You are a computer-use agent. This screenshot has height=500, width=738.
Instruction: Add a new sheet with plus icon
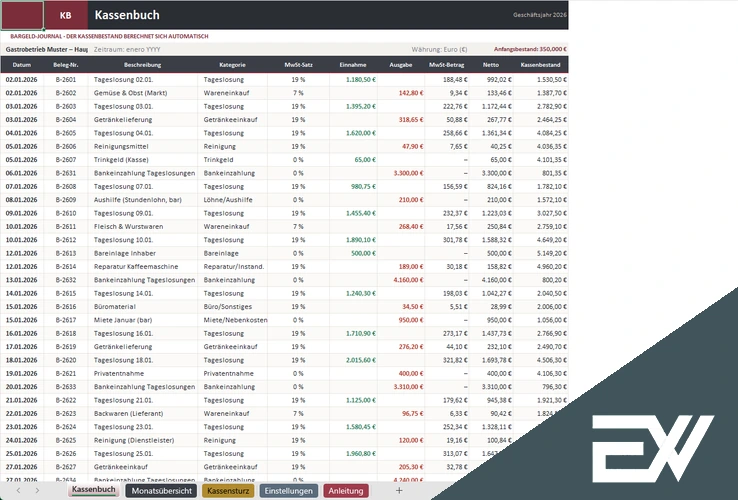pos(399,491)
